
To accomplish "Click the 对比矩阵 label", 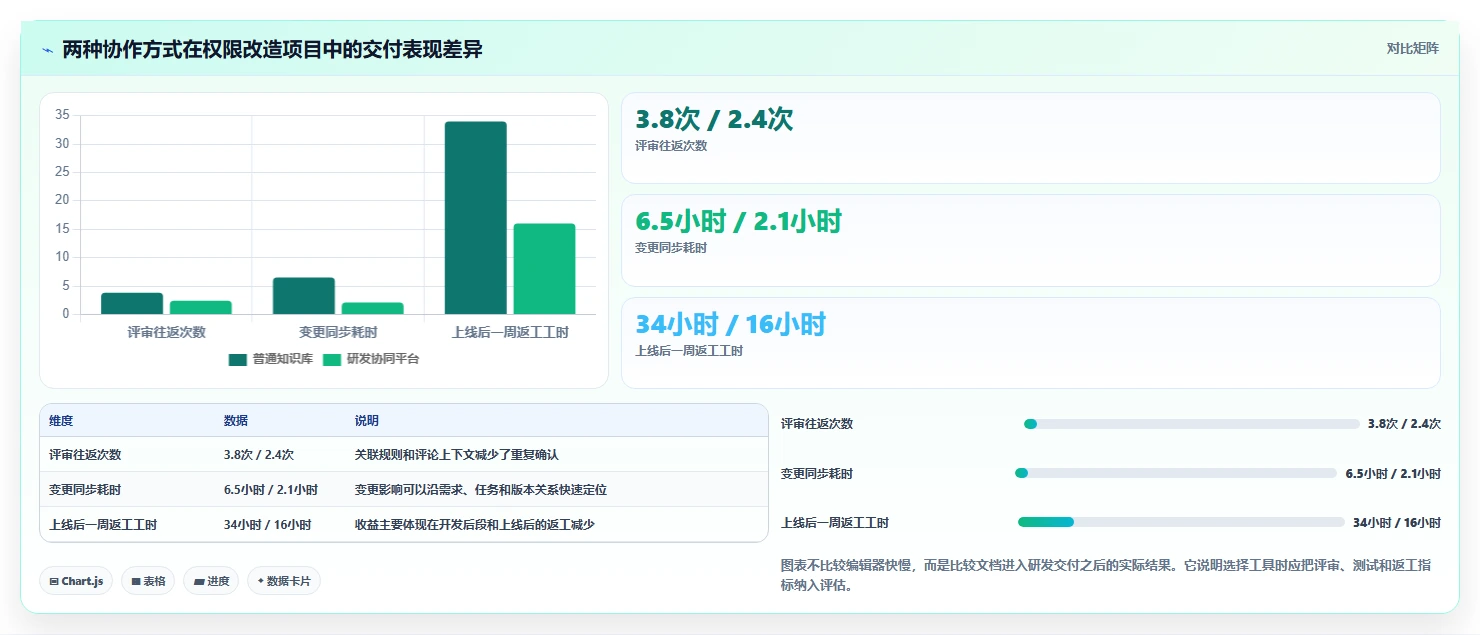I will pyautogui.click(x=1413, y=49).
